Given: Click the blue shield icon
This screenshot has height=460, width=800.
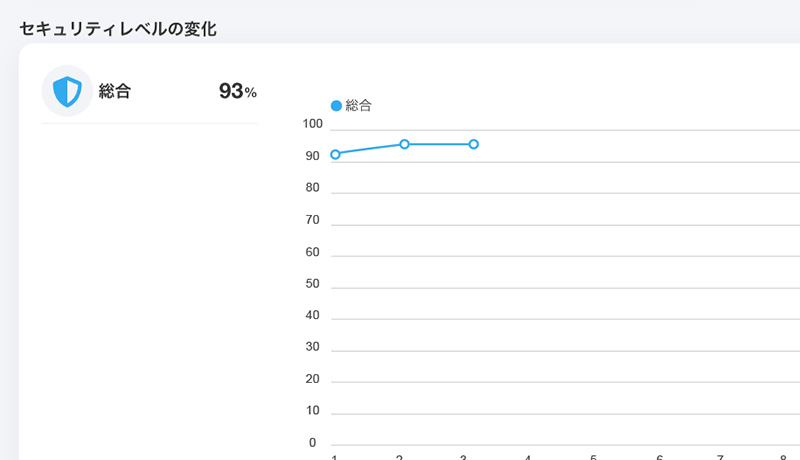Looking at the screenshot, I should 67,91.
